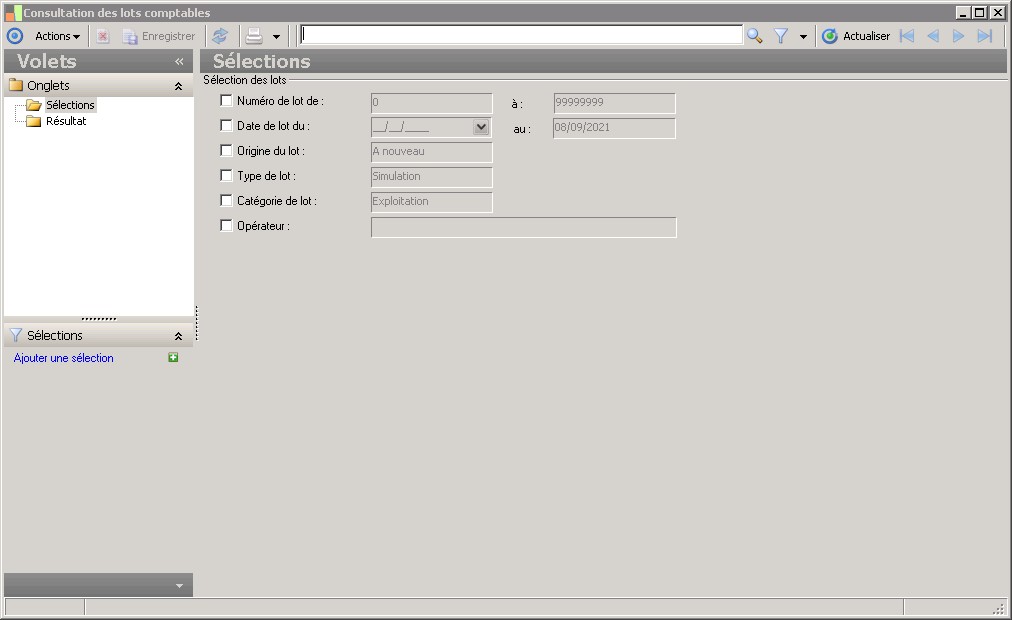Enable the Catégorie de lot checkbox
Viewport: 1012px width, 620px height.
(226, 201)
